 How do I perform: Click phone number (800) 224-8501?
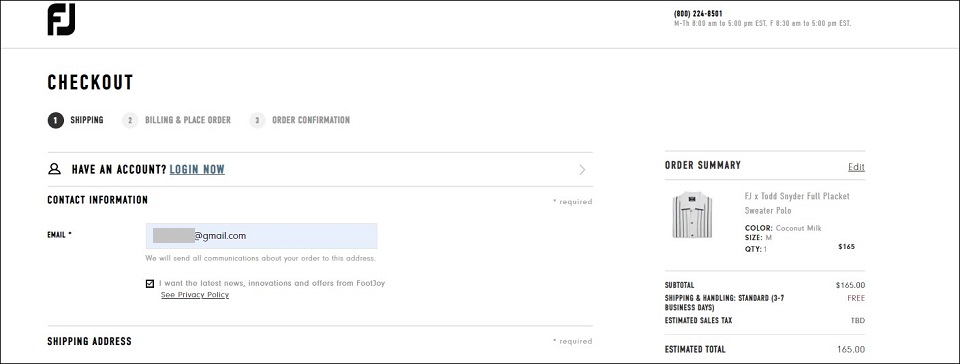click(698, 14)
